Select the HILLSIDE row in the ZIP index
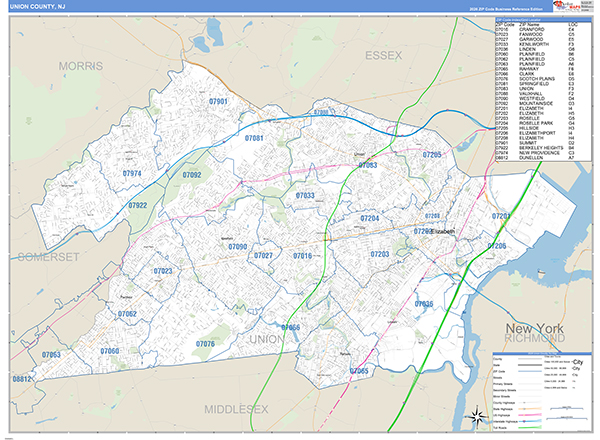Image resolution: width=600 pixels, height=440 pixels. (536, 128)
